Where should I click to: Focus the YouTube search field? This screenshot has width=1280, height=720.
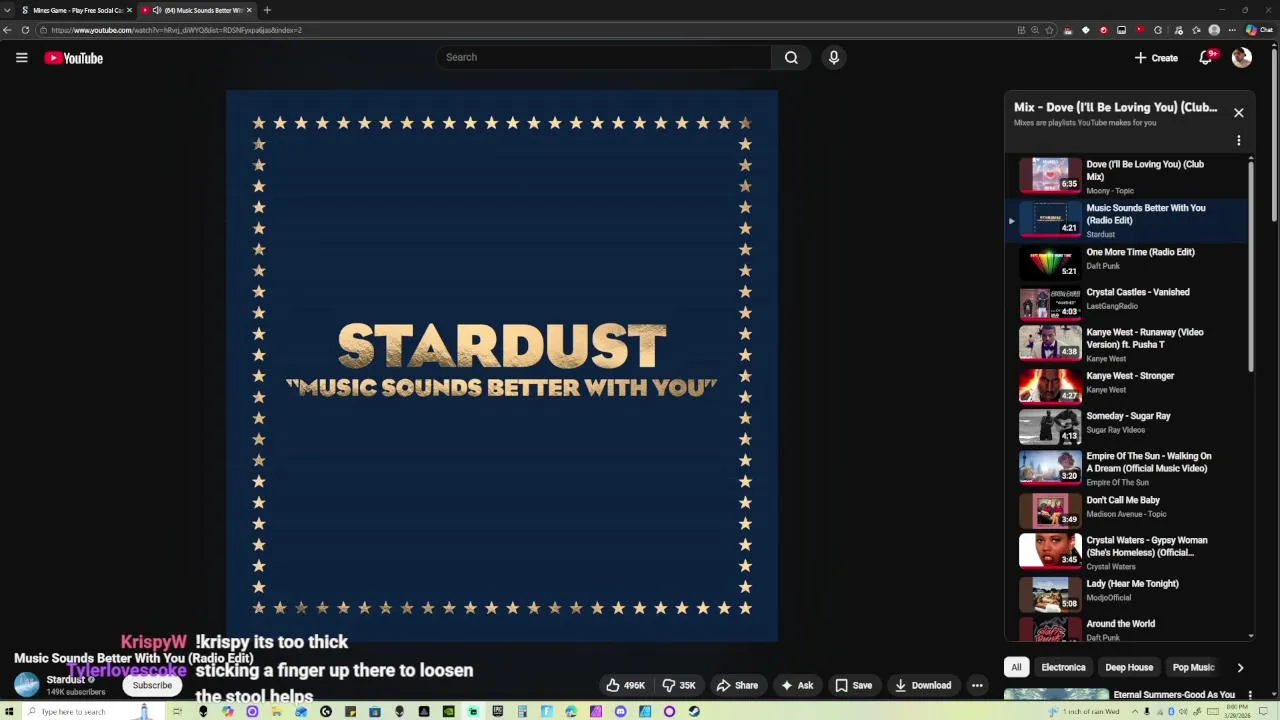[603, 57]
